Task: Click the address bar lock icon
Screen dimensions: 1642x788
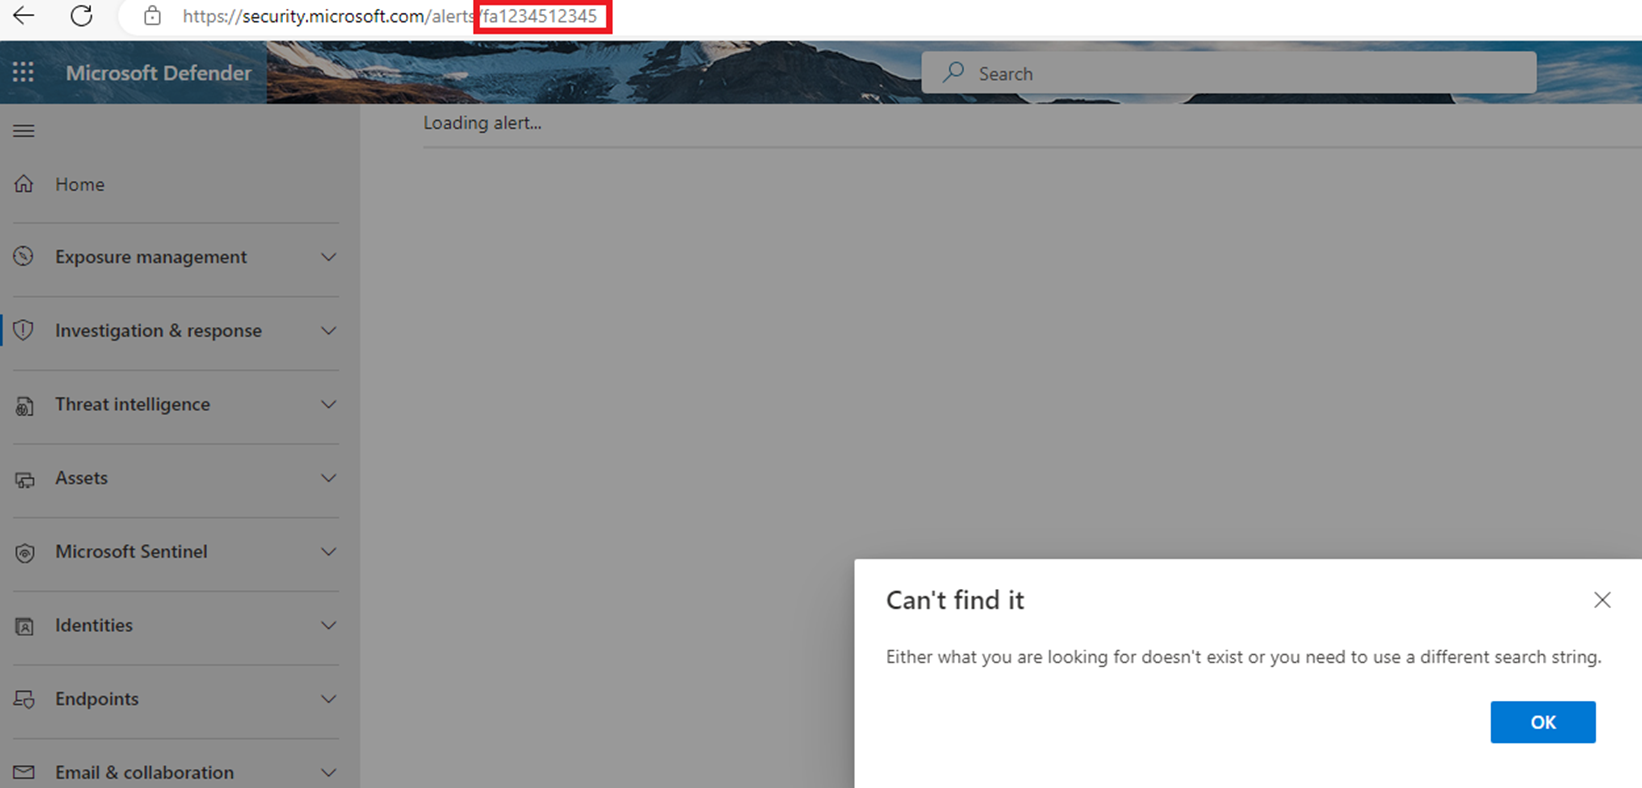Action: pyautogui.click(x=152, y=16)
